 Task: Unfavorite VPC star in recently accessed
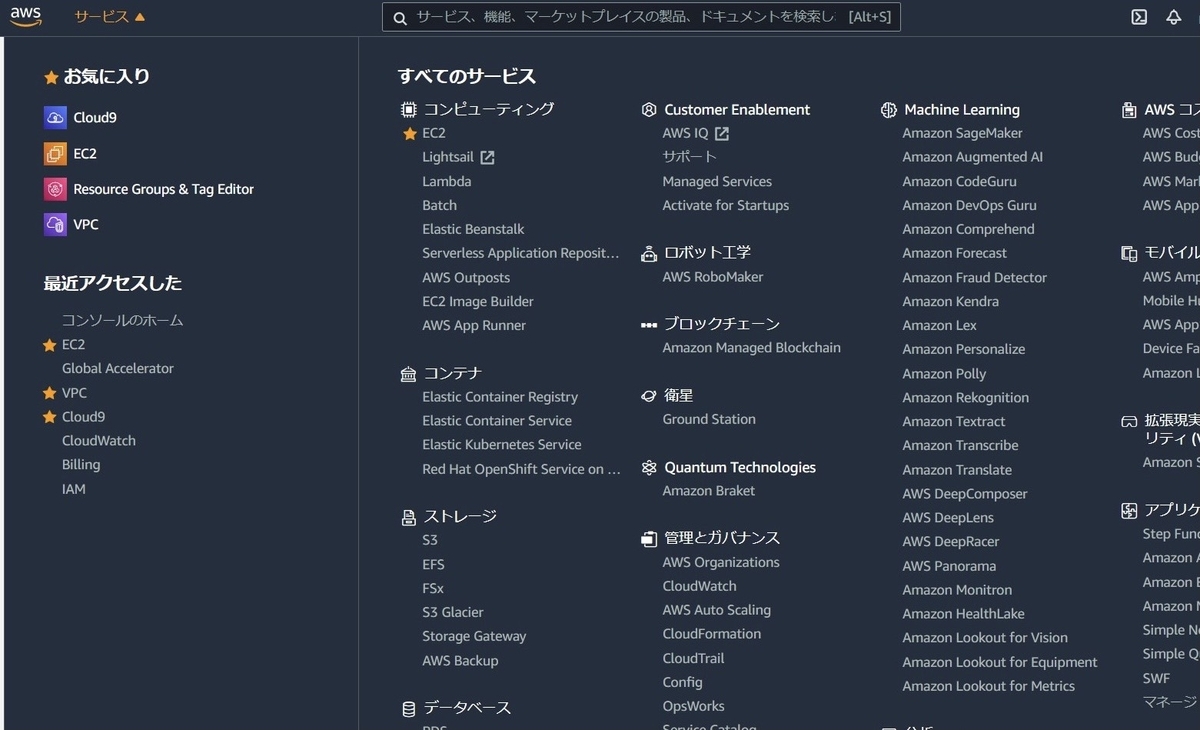(49, 393)
